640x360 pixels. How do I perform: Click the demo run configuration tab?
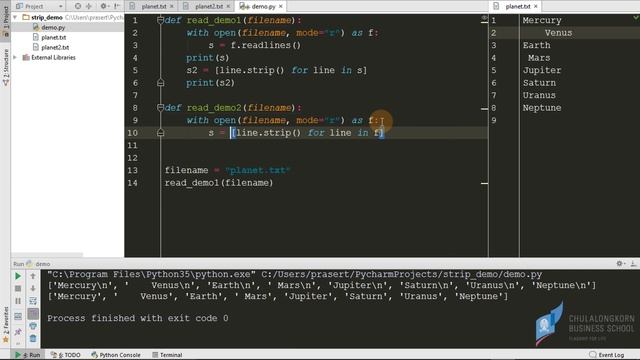point(38,264)
